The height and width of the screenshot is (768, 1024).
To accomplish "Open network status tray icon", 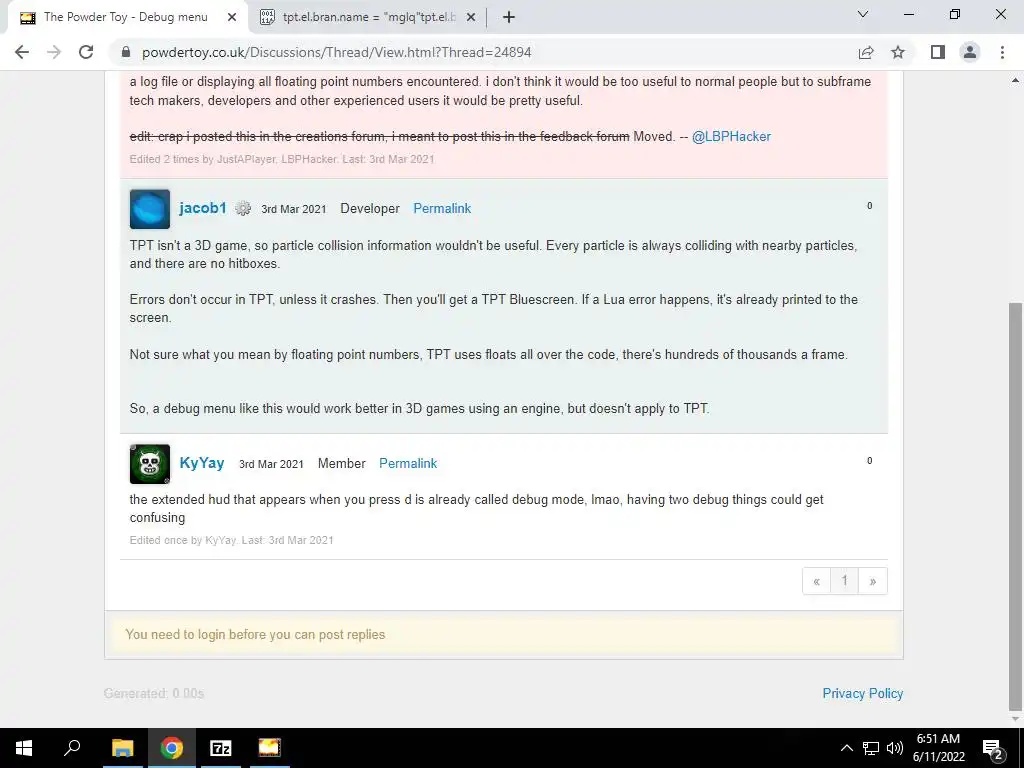I will [871, 748].
